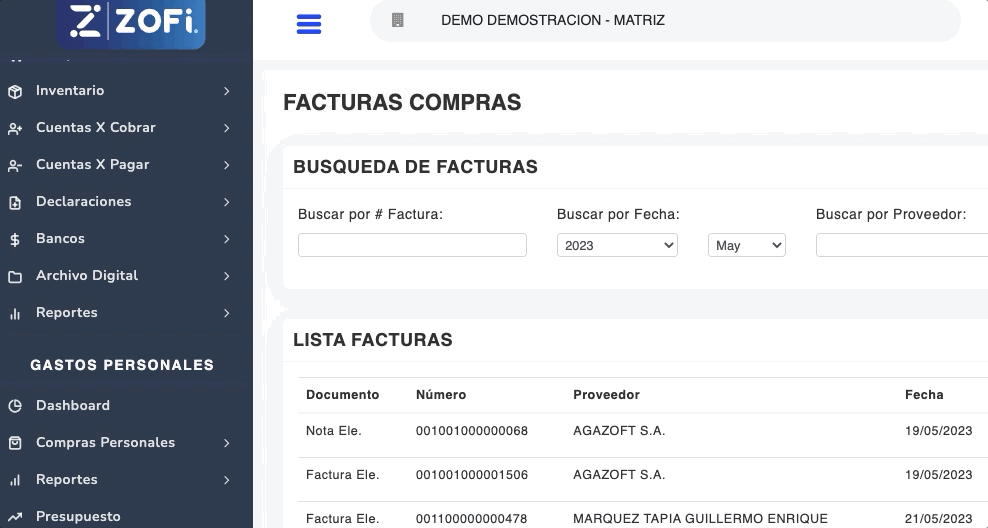
Task: Click the Cuentas X Cobrar person icon
Action: coord(15,128)
